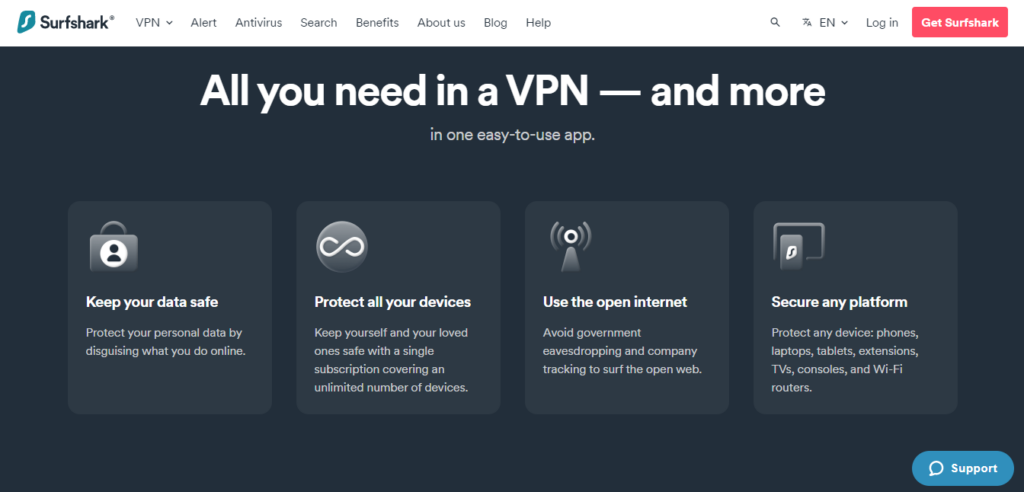Open the search magnifier icon
Viewport: 1024px width, 492px height.
(775, 22)
